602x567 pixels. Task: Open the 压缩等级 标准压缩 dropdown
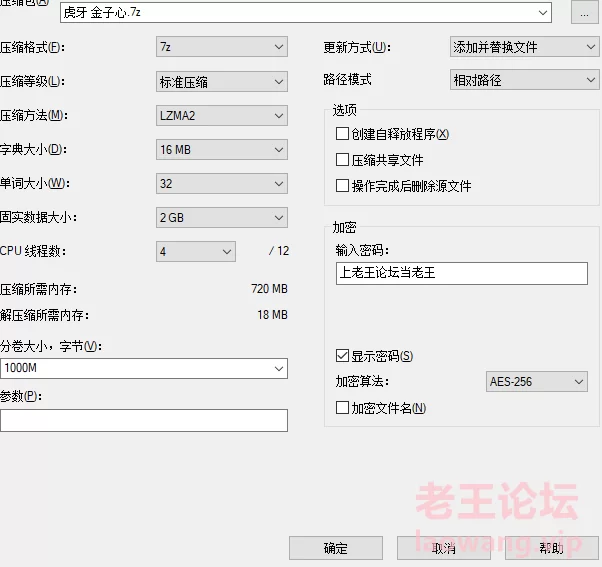[x=222, y=81]
